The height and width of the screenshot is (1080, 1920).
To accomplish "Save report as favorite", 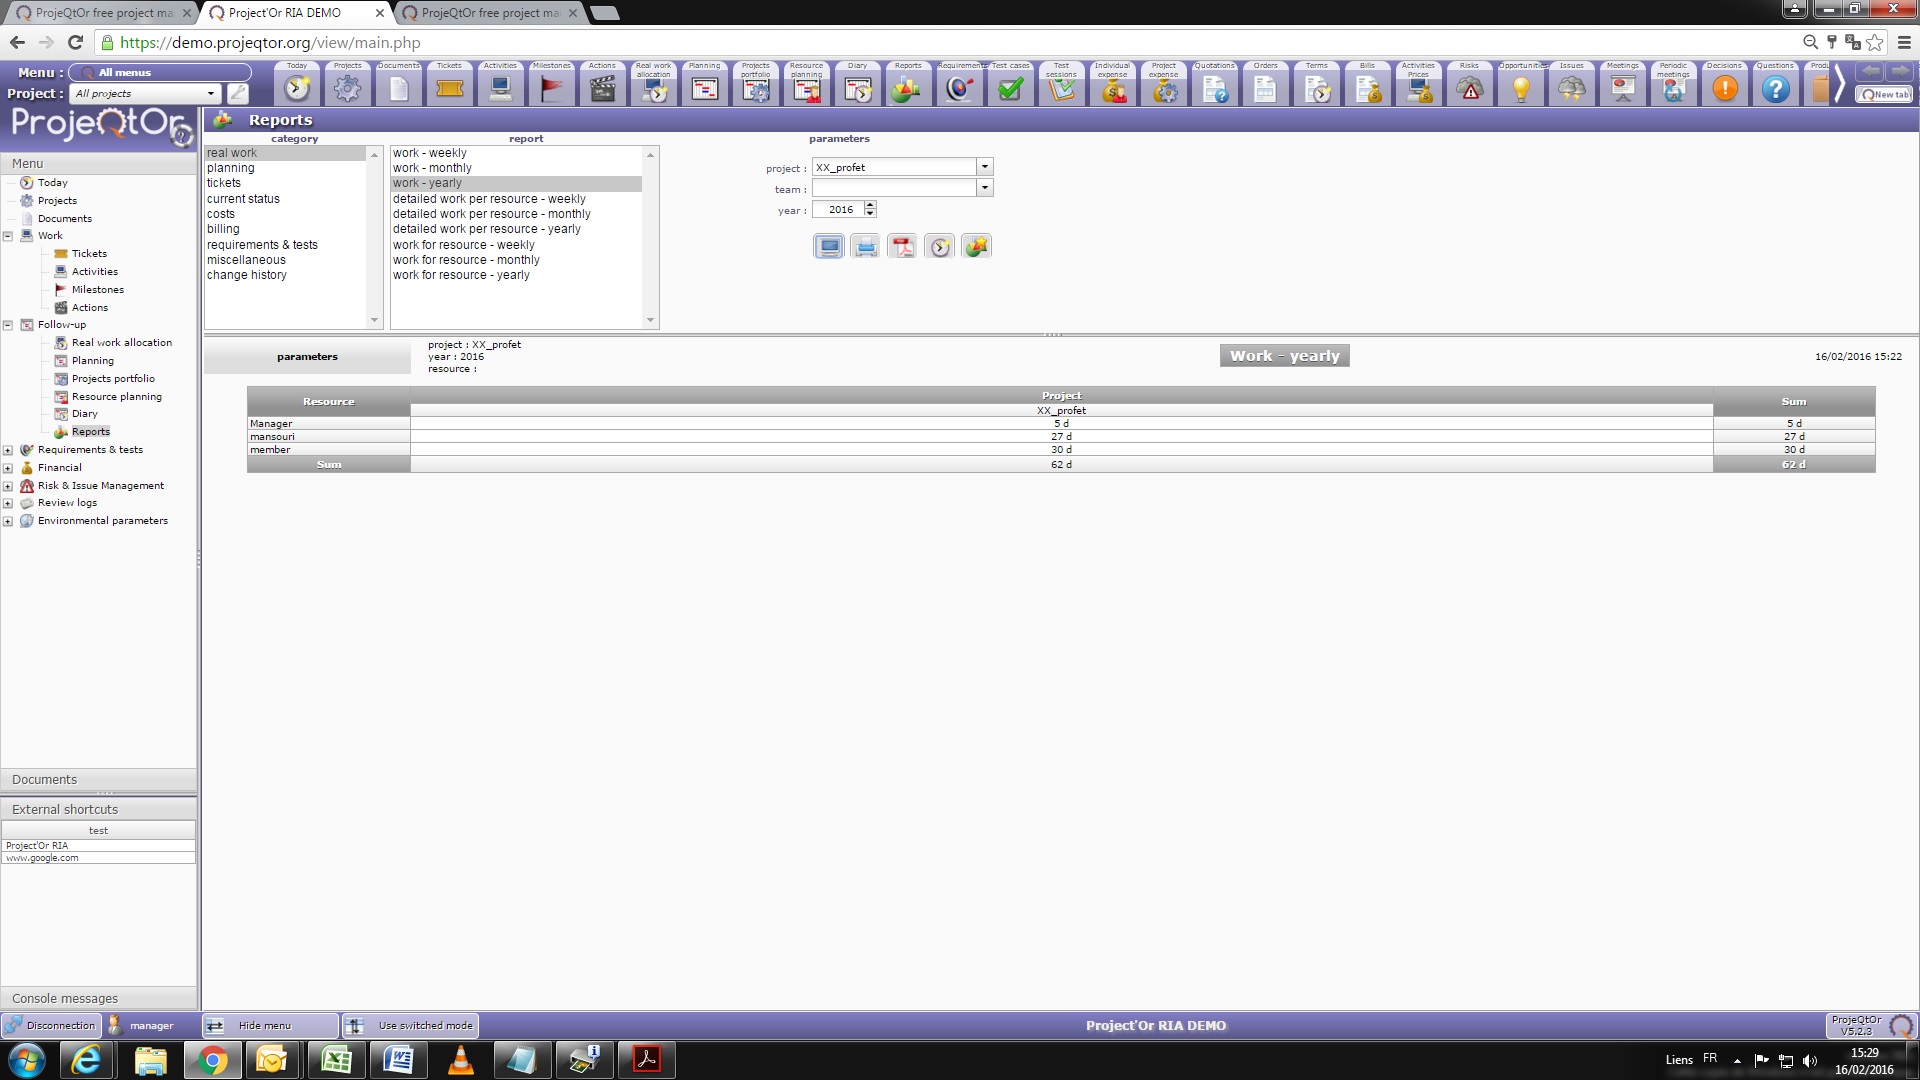I will (x=977, y=246).
